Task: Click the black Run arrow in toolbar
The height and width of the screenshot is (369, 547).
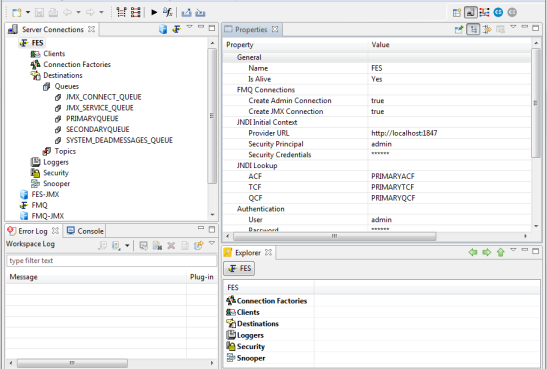Action: [154, 13]
